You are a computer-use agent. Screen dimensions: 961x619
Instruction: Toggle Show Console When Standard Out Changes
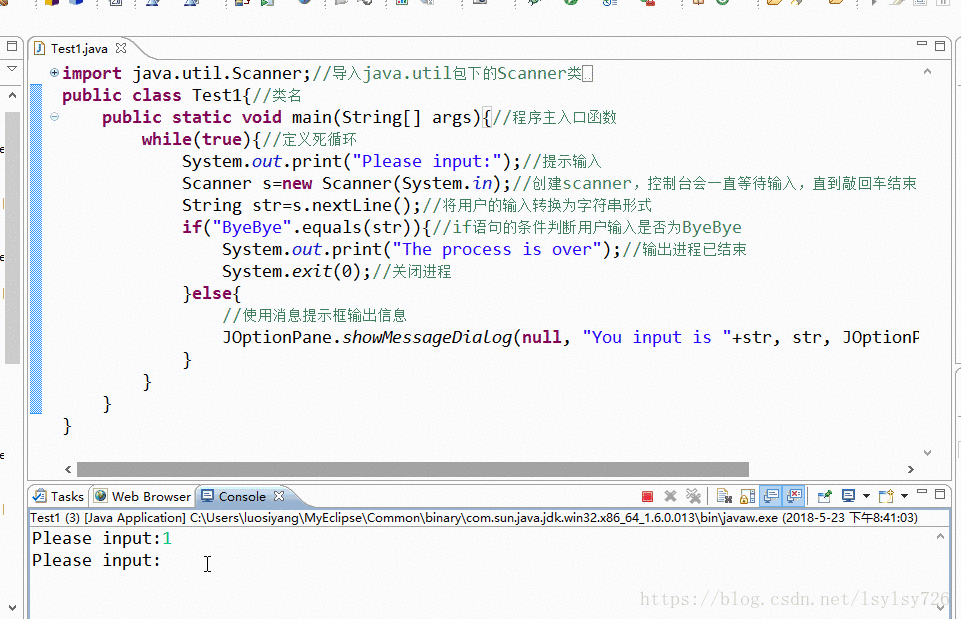tap(769, 495)
